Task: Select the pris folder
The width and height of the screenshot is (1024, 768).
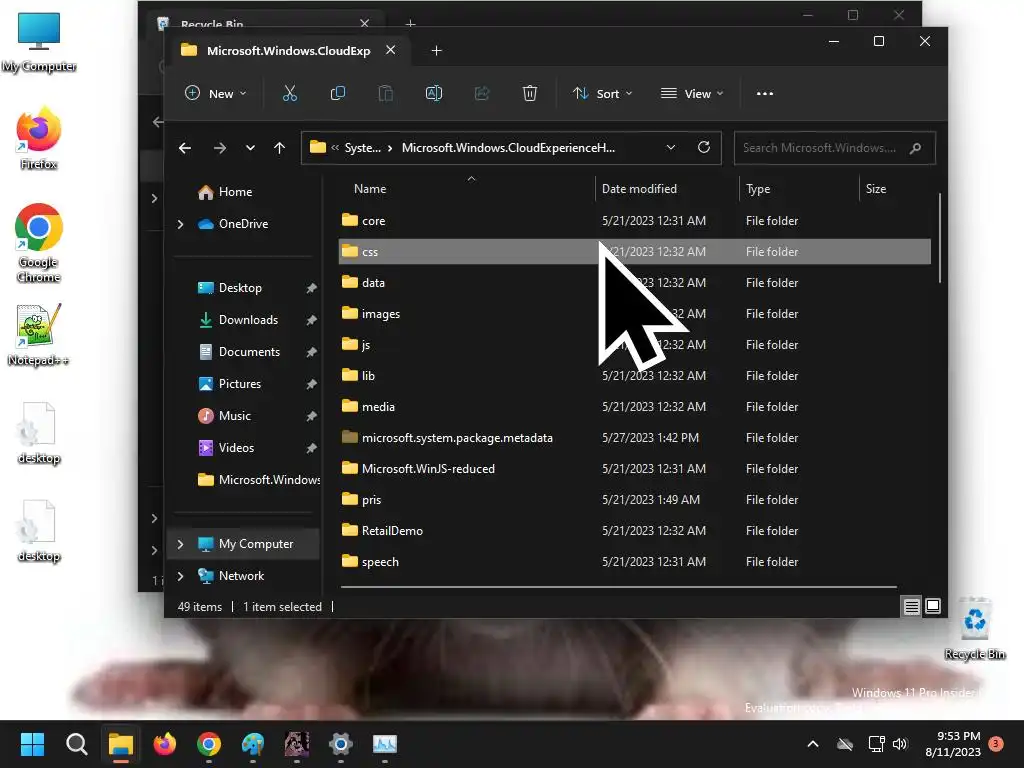Action: click(x=634, y=500)
